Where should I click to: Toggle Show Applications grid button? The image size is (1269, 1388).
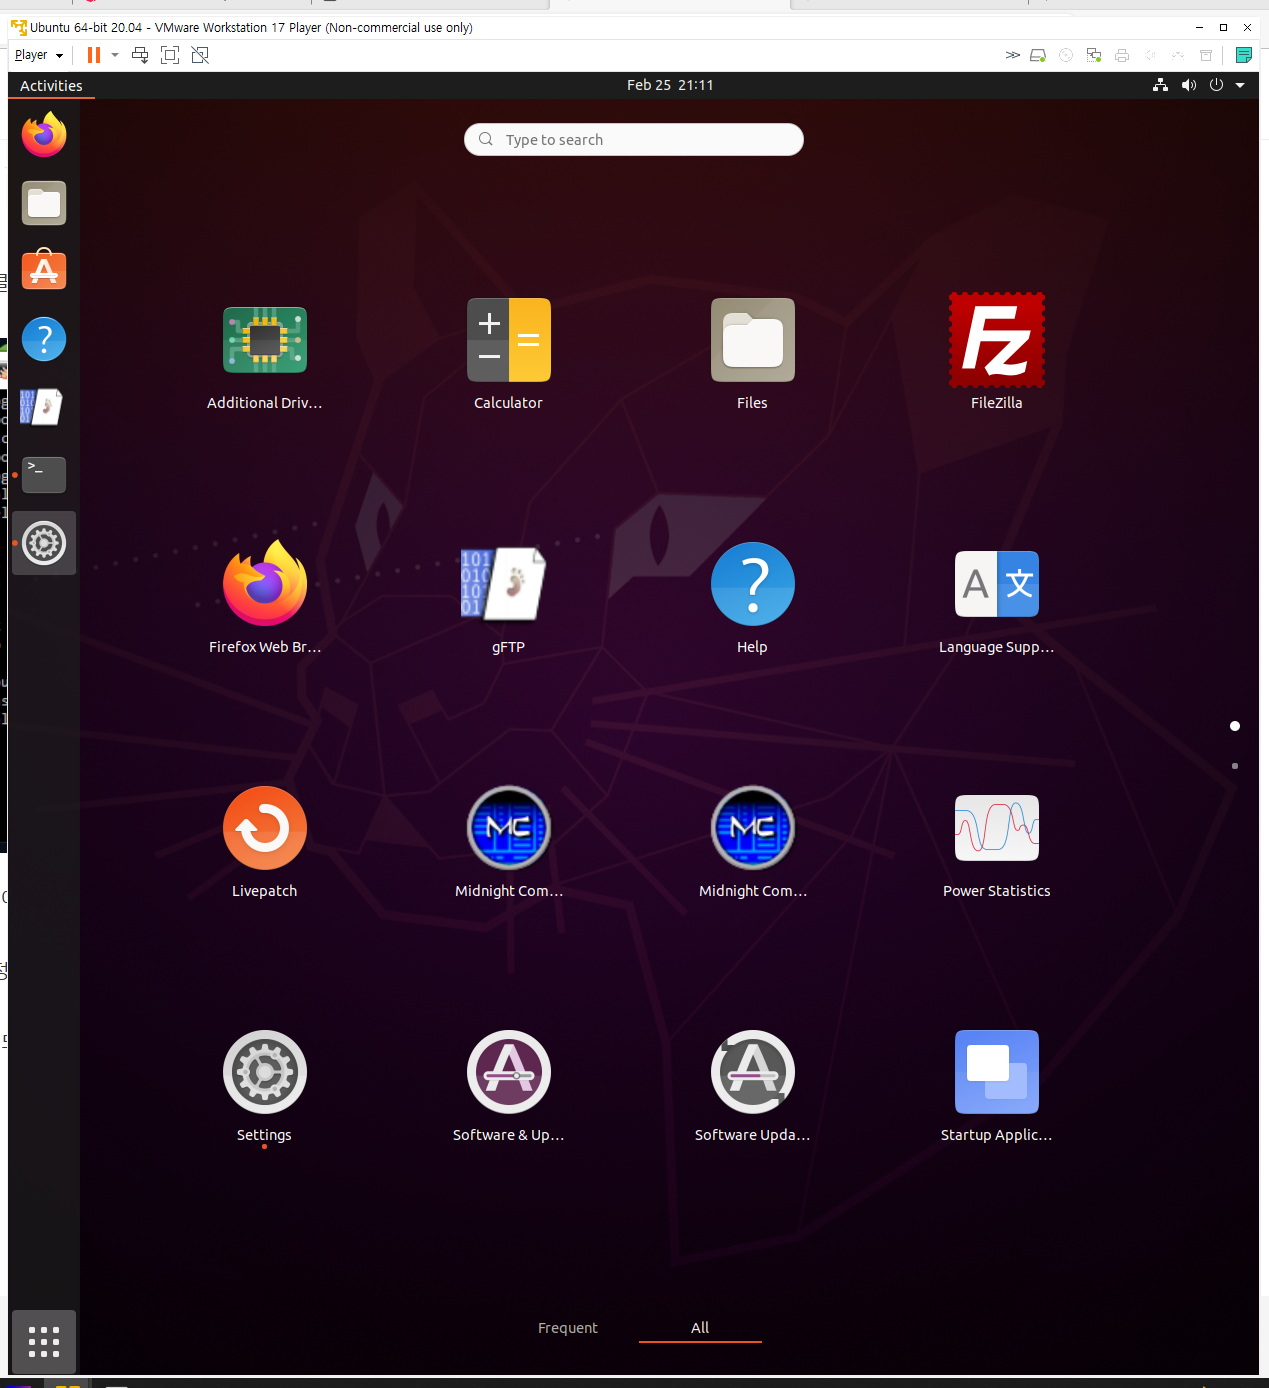[x=44, y=1341]
